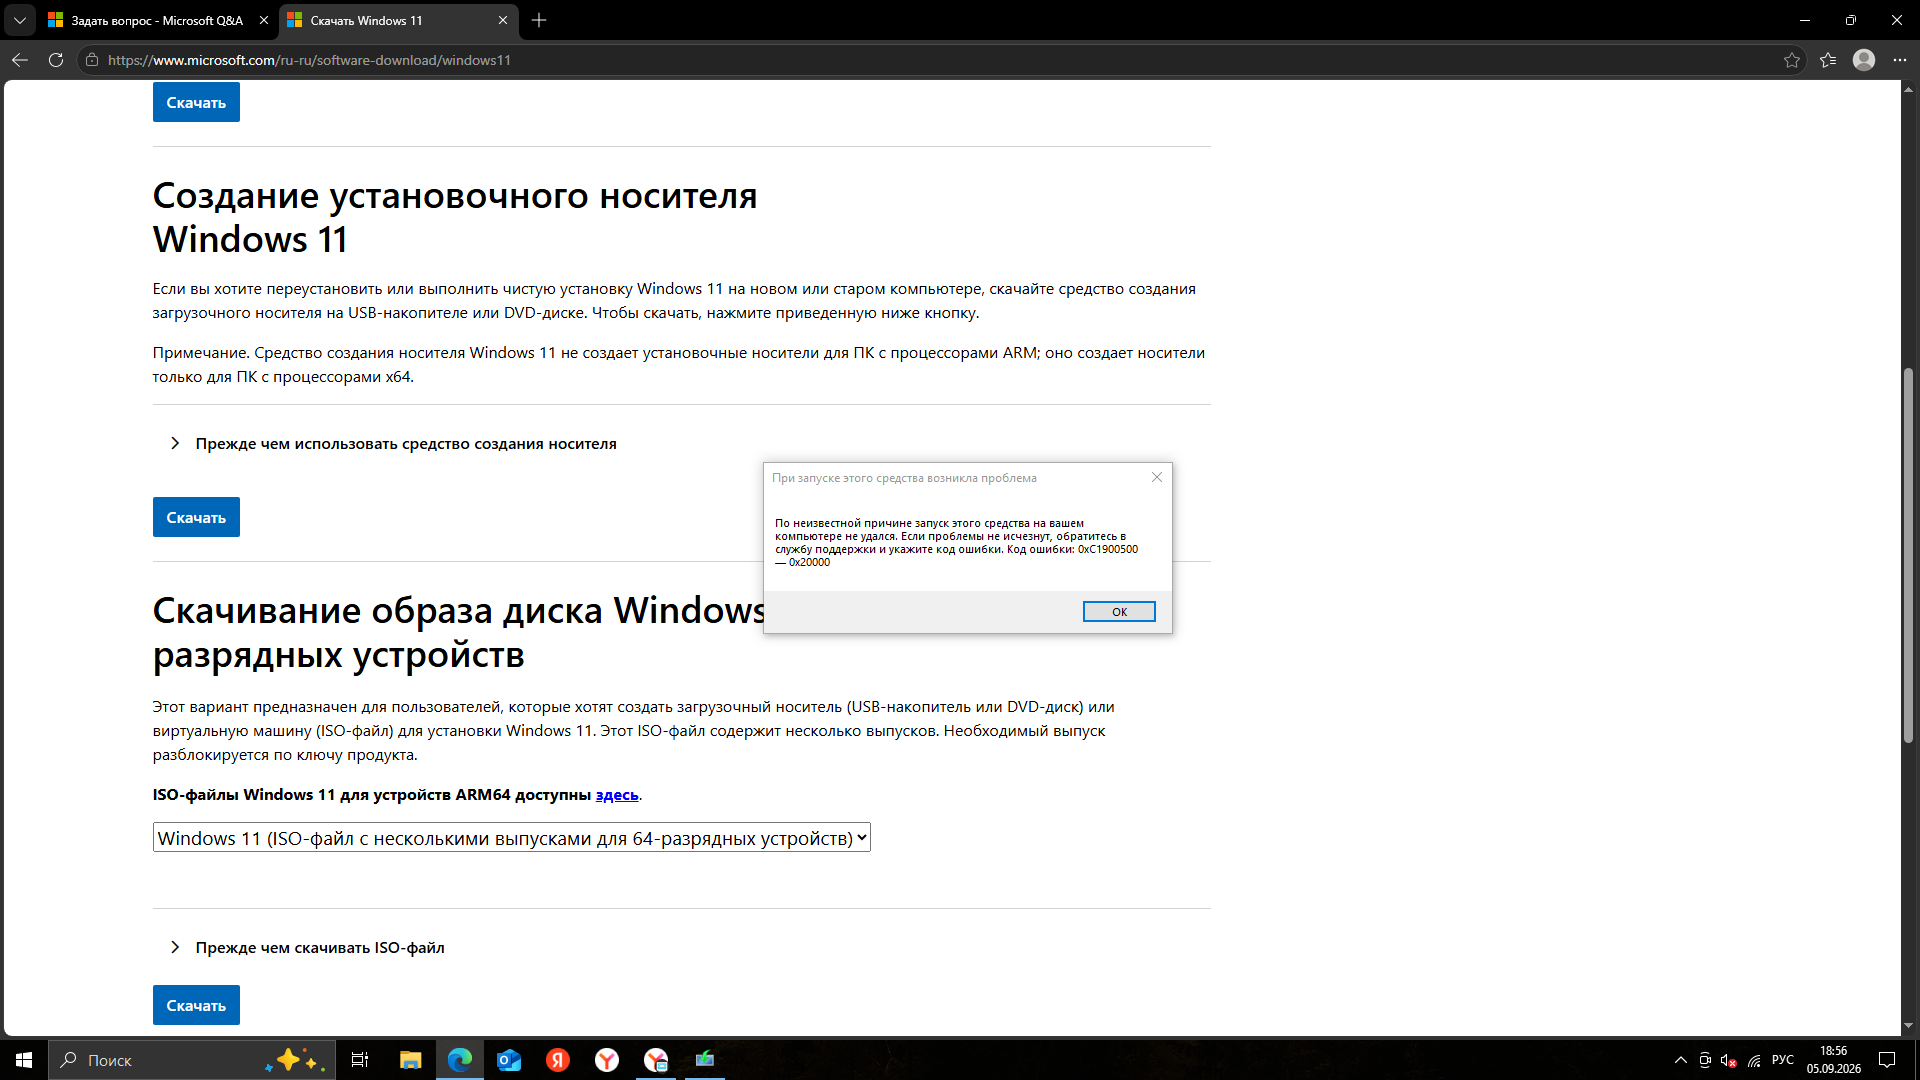Open the browser profile avatar

tap(1864, 60)
